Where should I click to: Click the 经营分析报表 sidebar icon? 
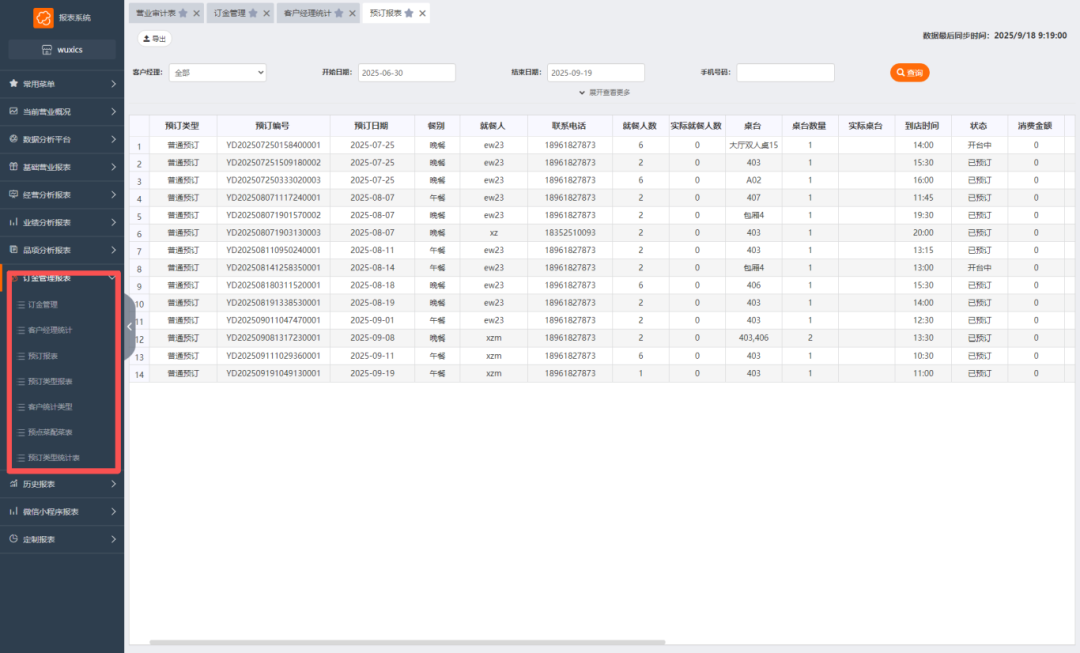pos(14,194)
